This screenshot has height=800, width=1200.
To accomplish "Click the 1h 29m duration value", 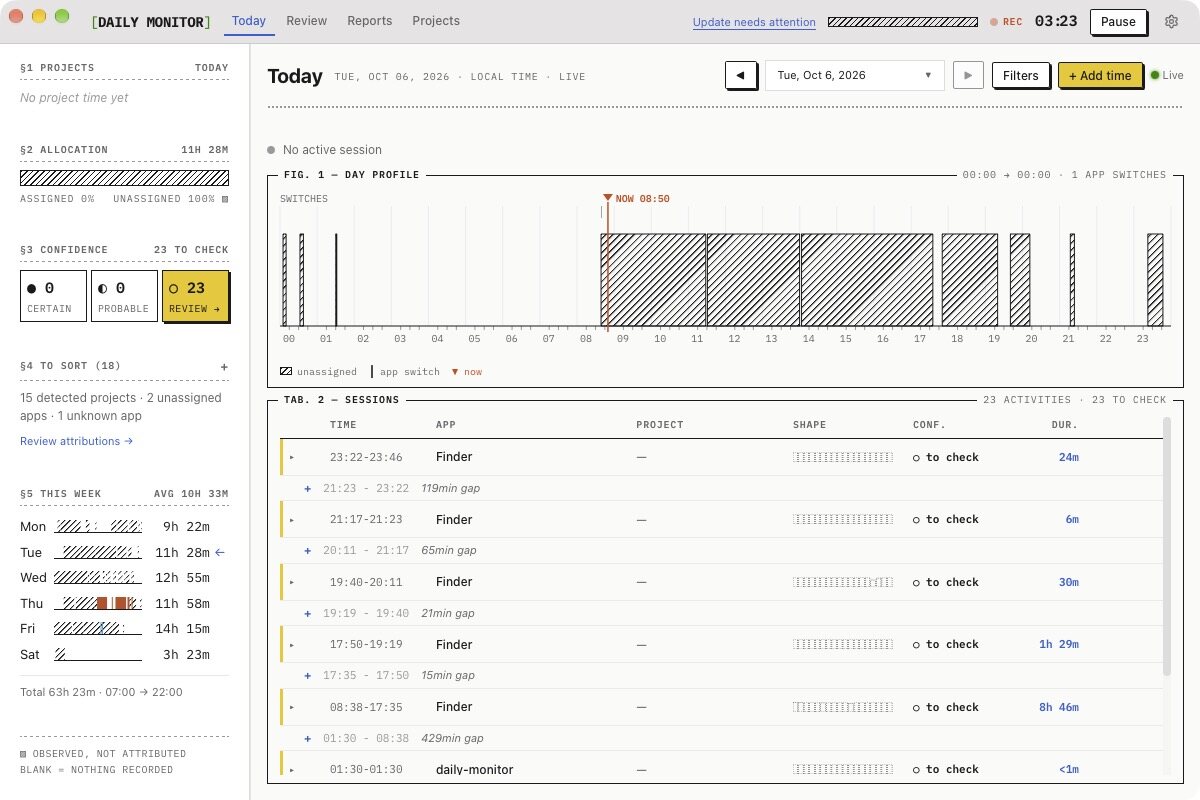I will tap(1059, 644).
